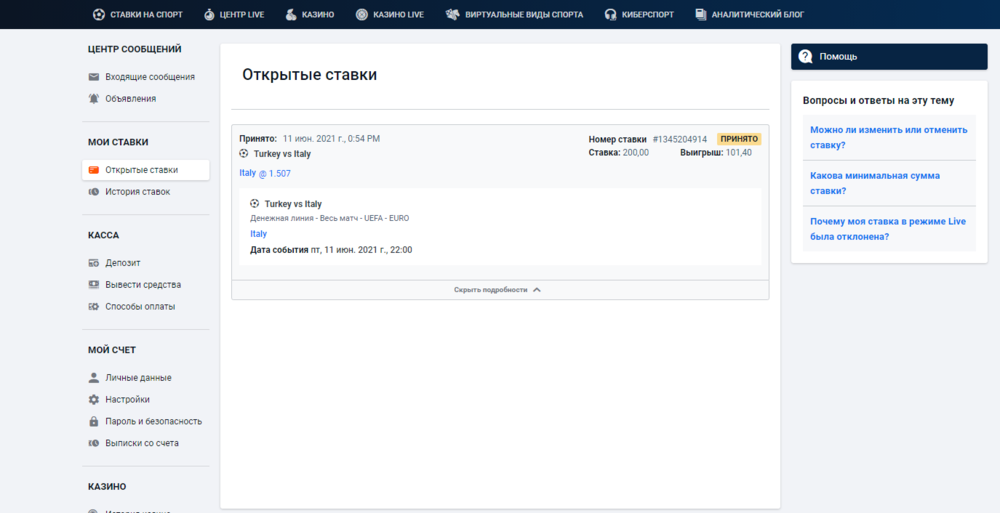The image size is (1000, 513).
Task: Click the envelope icon for Входящие сообщения
Action: click(94, 77)
